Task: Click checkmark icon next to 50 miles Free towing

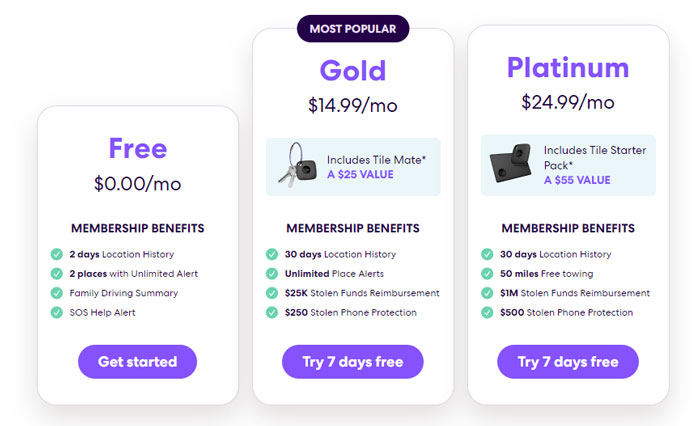Action: coord(487,273)
